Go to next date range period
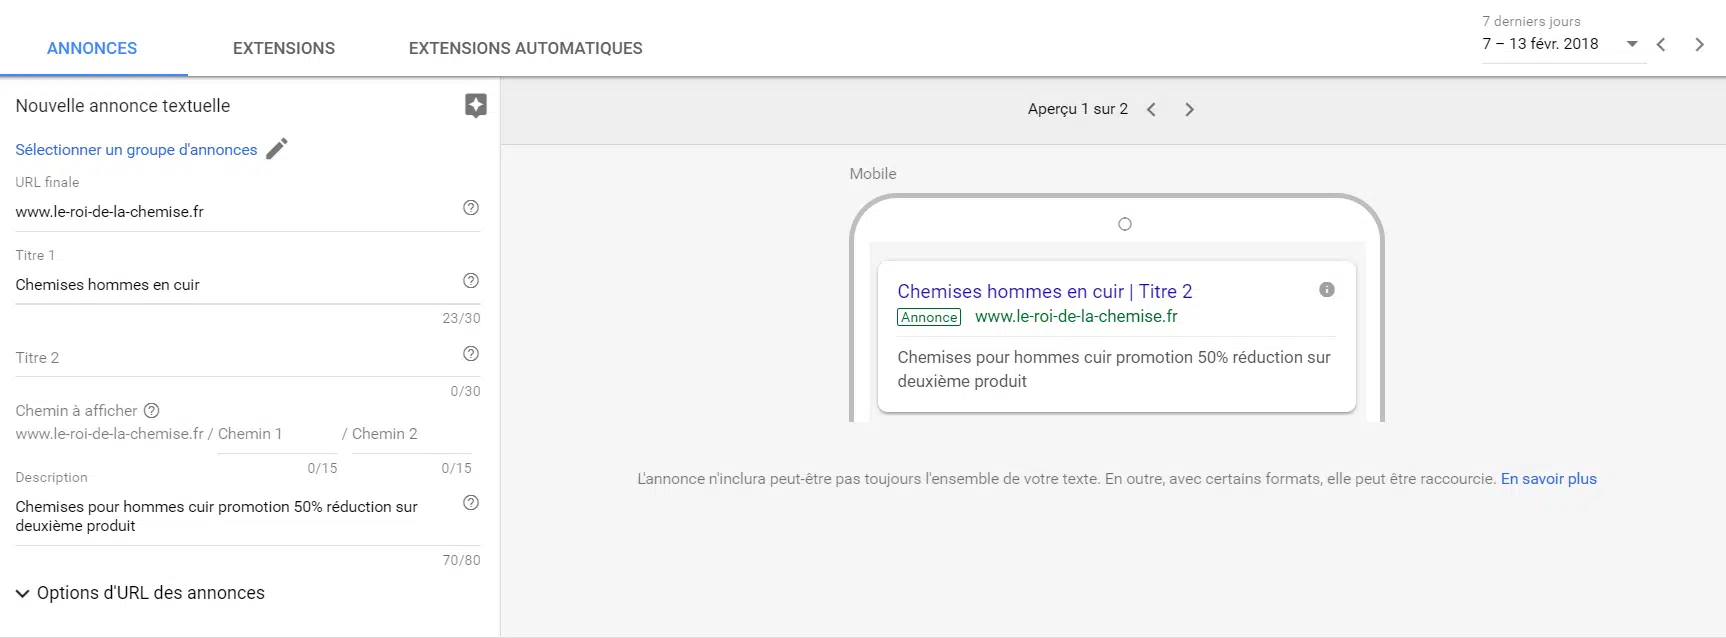This screenshot has height=638, width=1726. coord(1699,44)
